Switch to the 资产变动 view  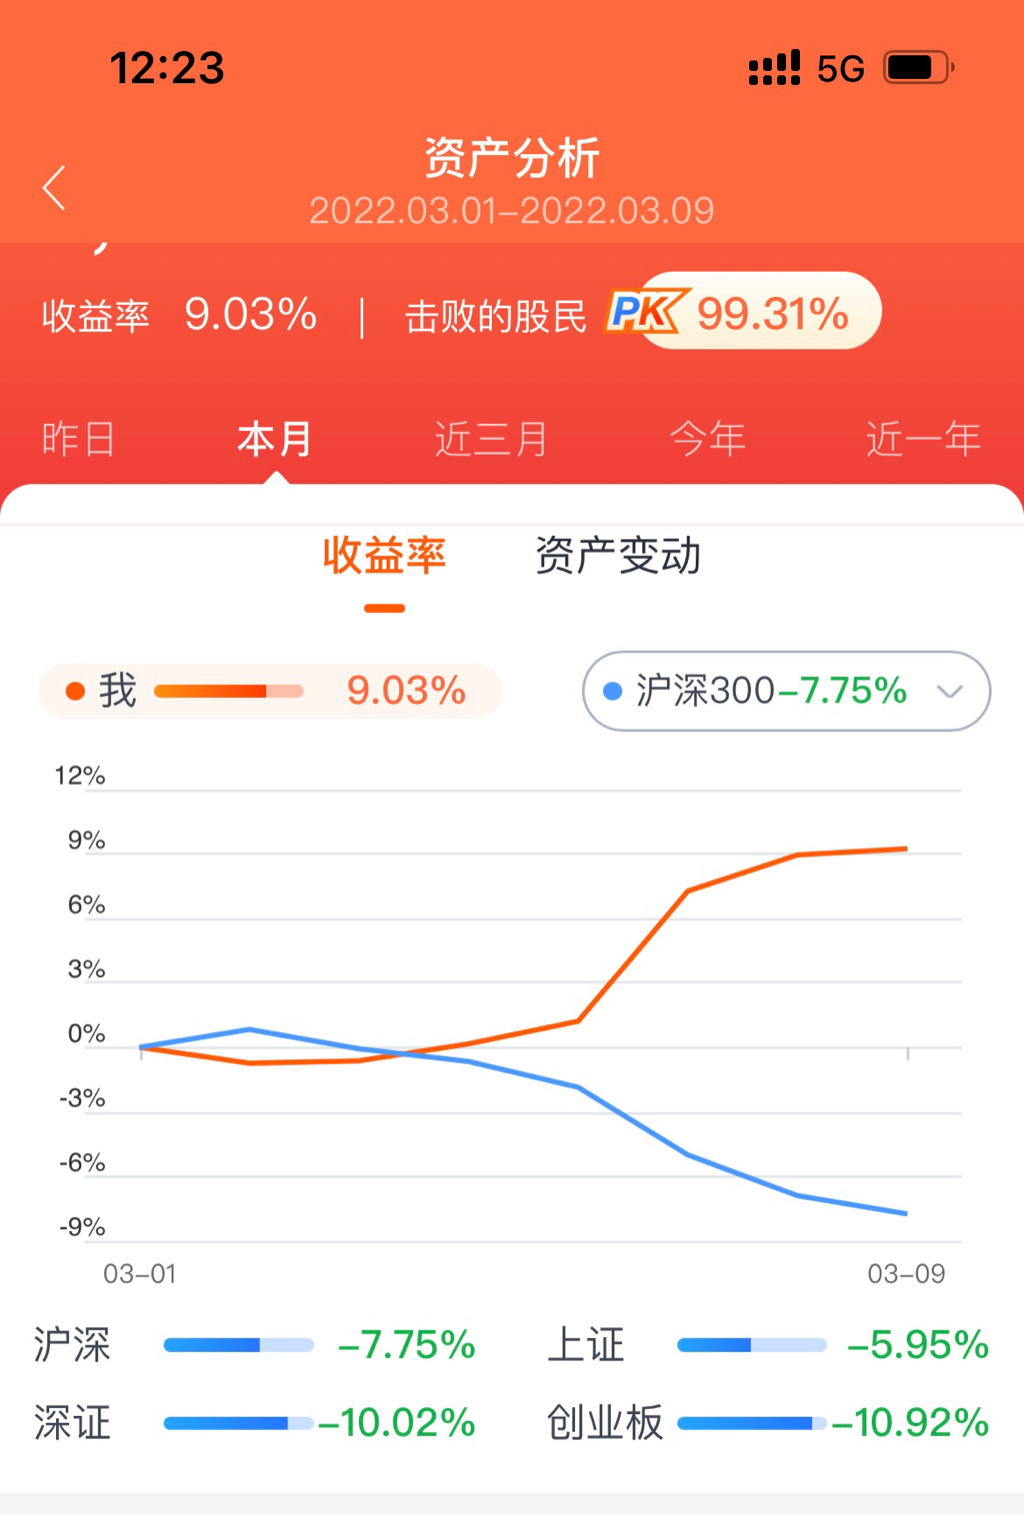point(618,556)
